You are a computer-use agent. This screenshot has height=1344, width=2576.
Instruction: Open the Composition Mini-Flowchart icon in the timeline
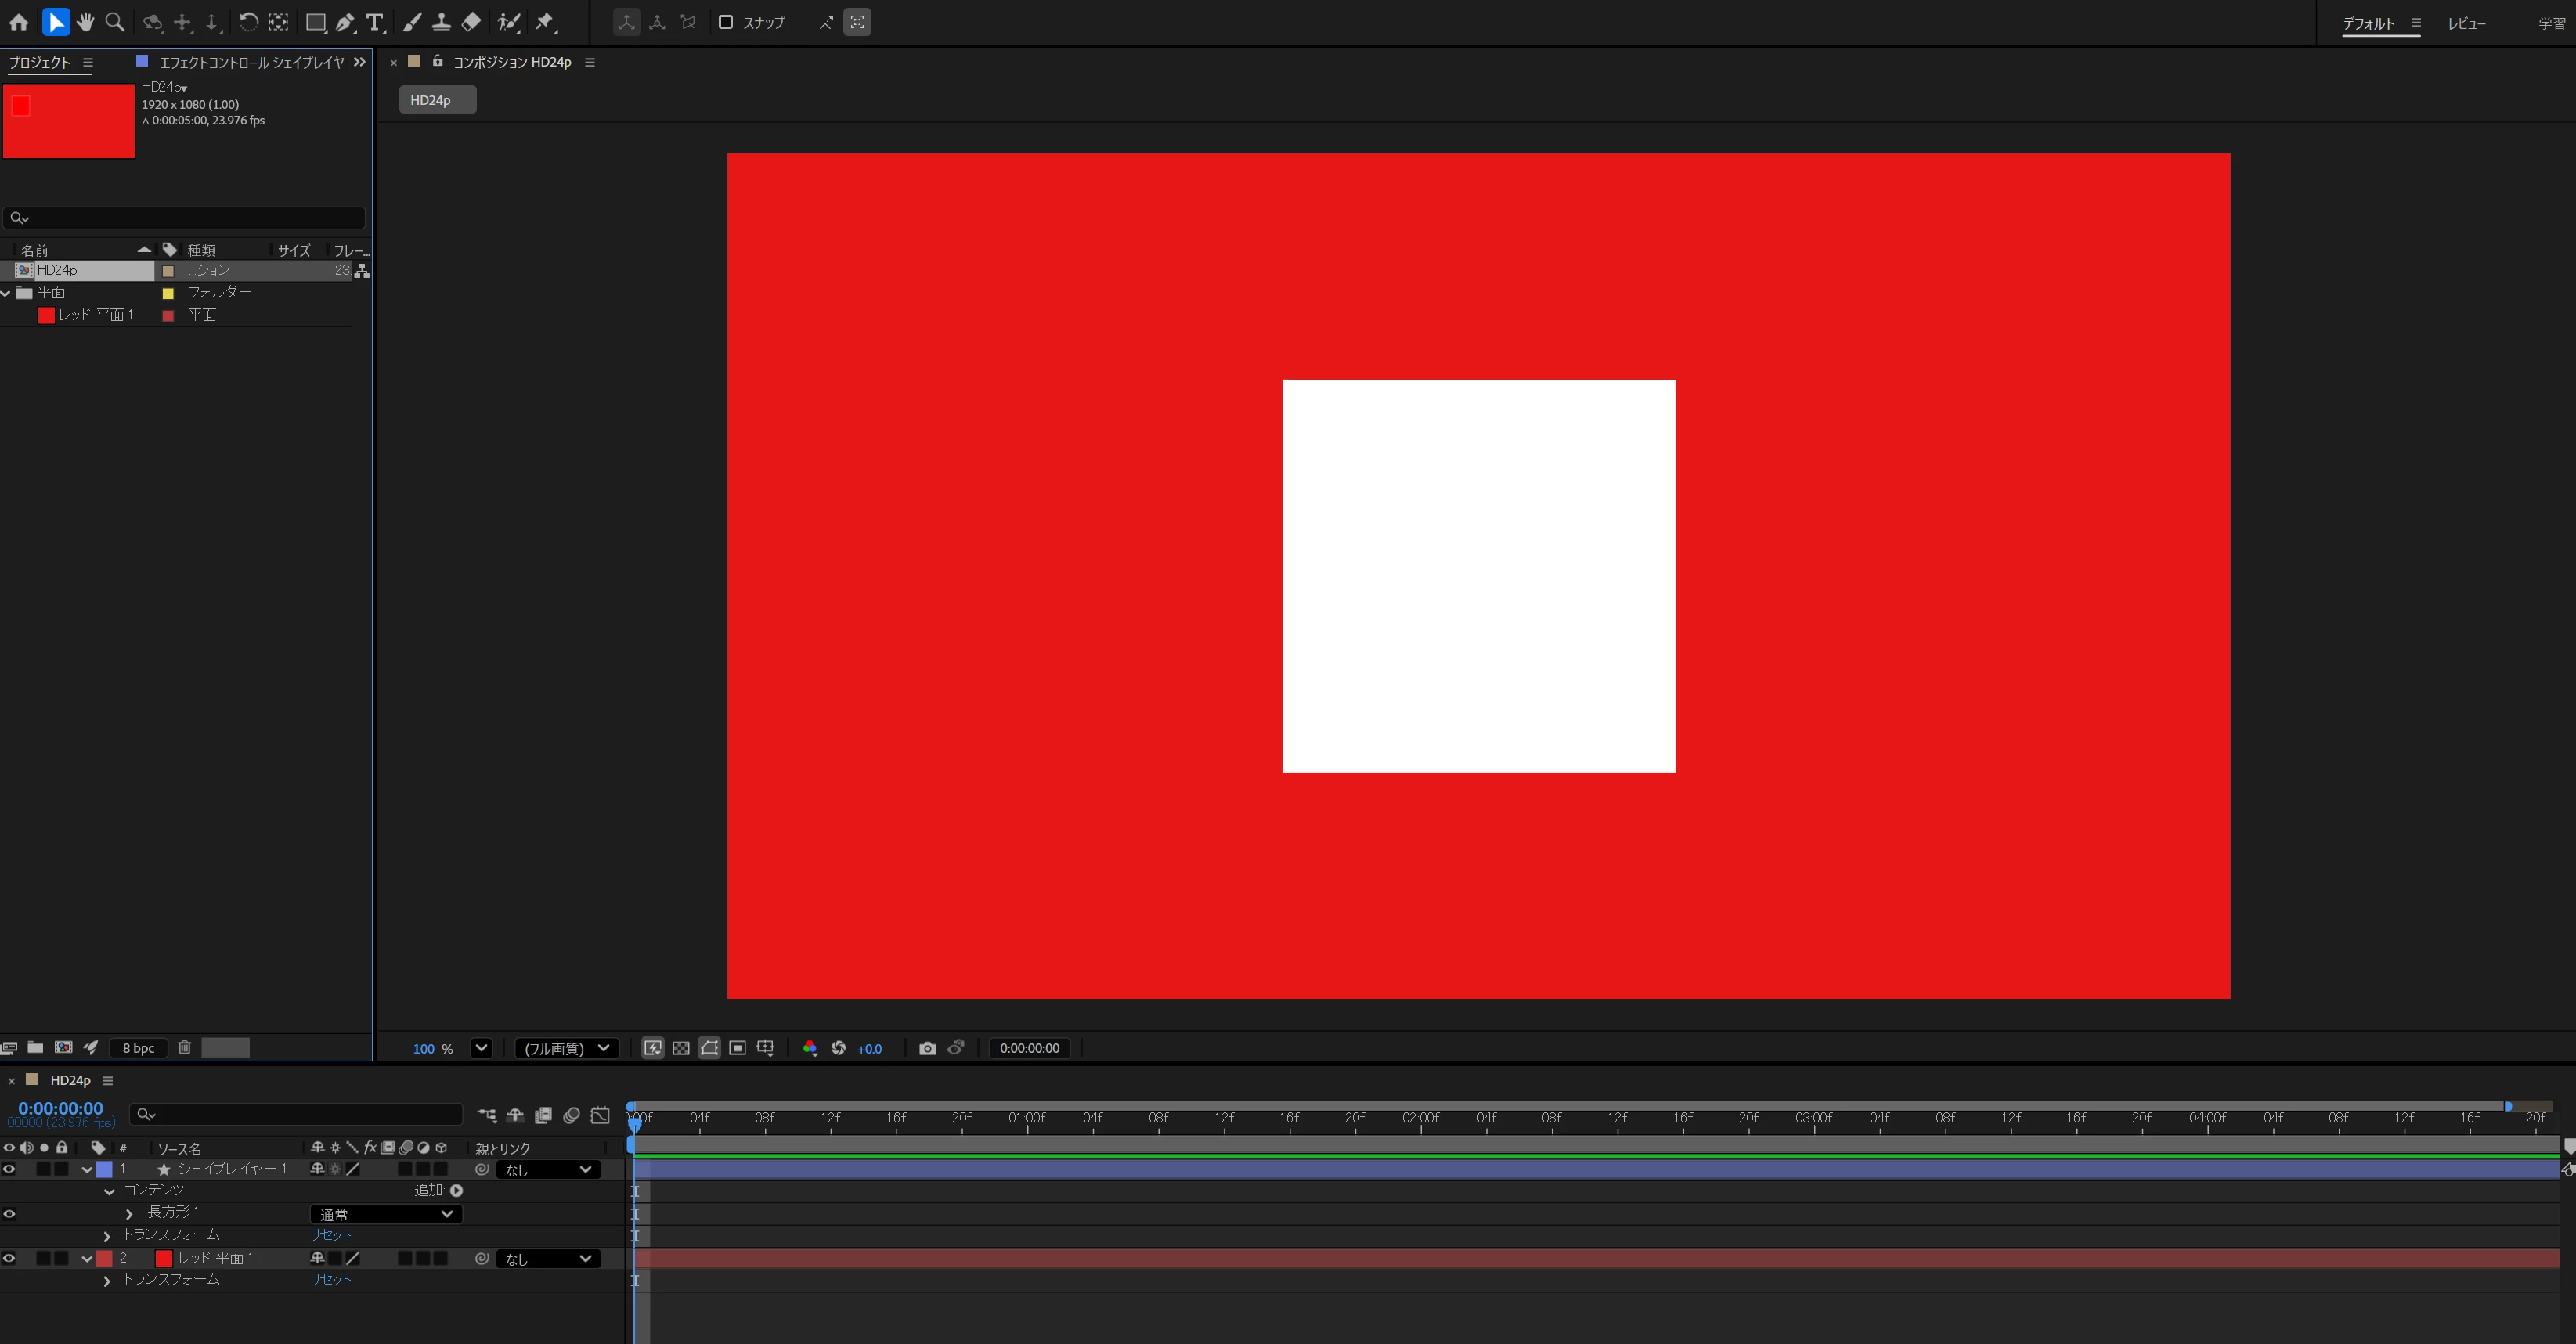[x=487, y=1115]
